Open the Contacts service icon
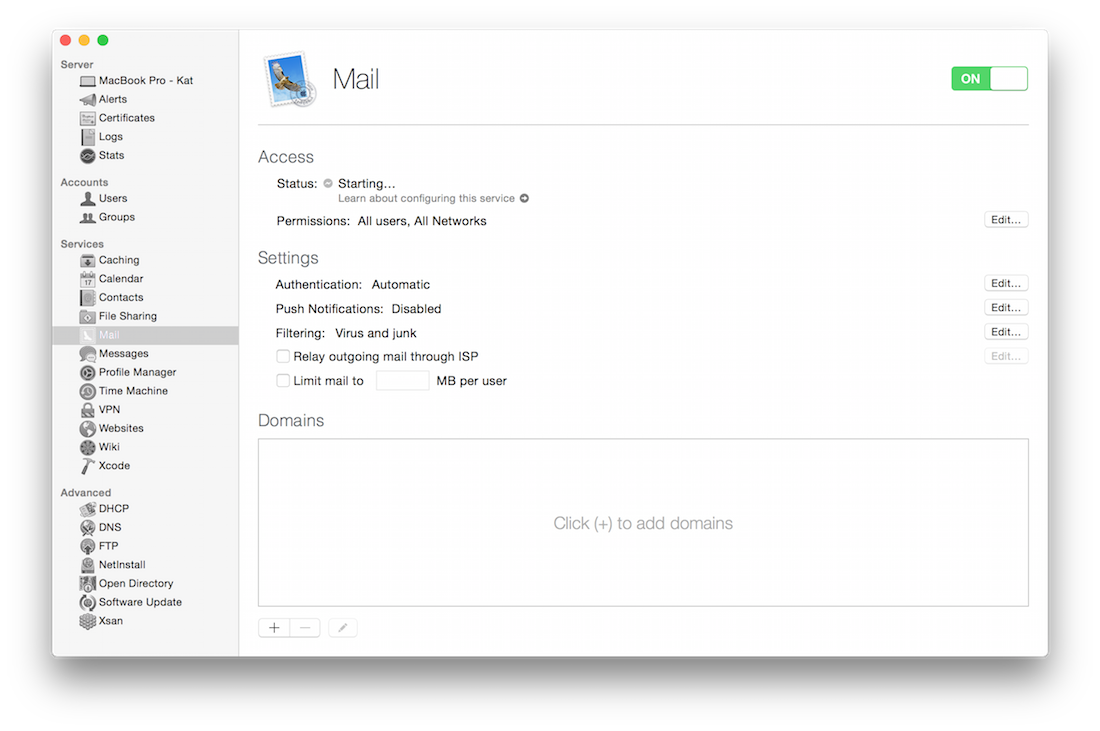The image size is (1100, 731). click(x=88, y=297)
